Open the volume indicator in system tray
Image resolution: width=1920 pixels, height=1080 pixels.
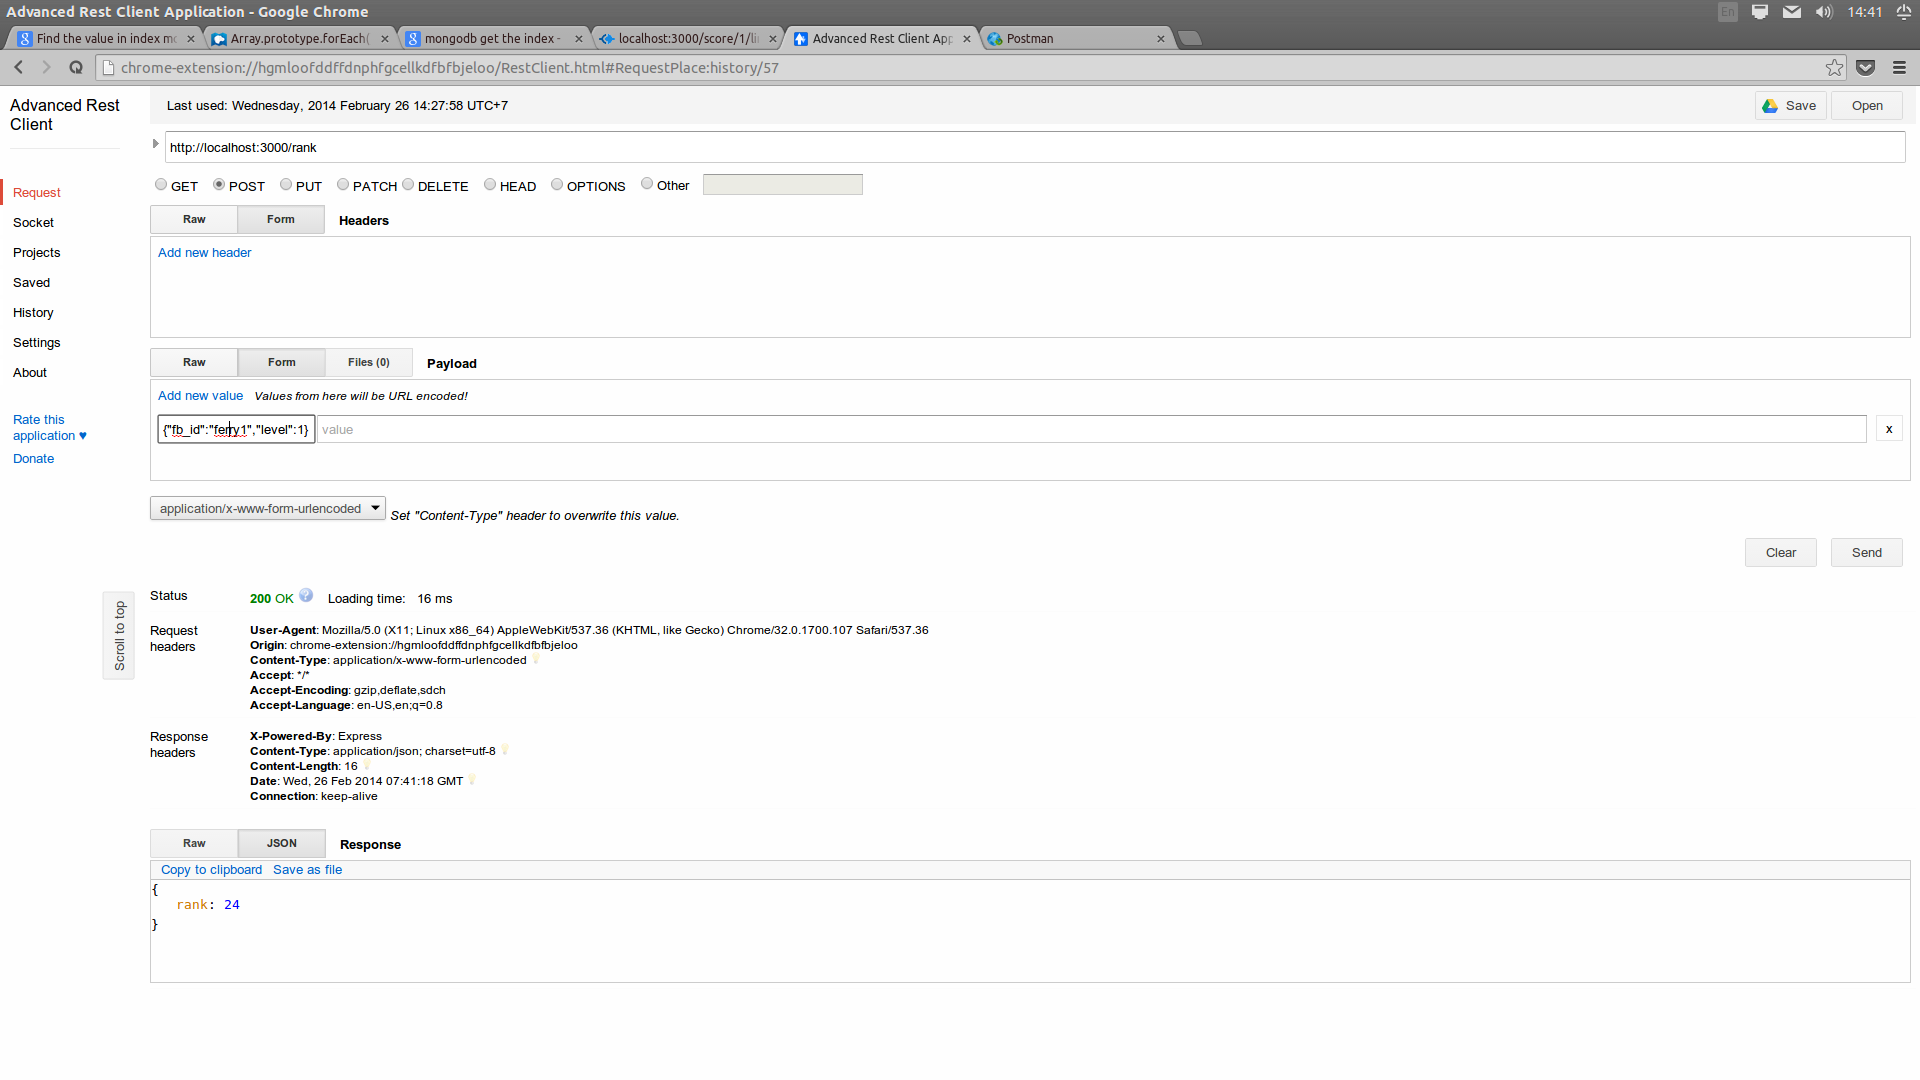tap(1824, 12)
